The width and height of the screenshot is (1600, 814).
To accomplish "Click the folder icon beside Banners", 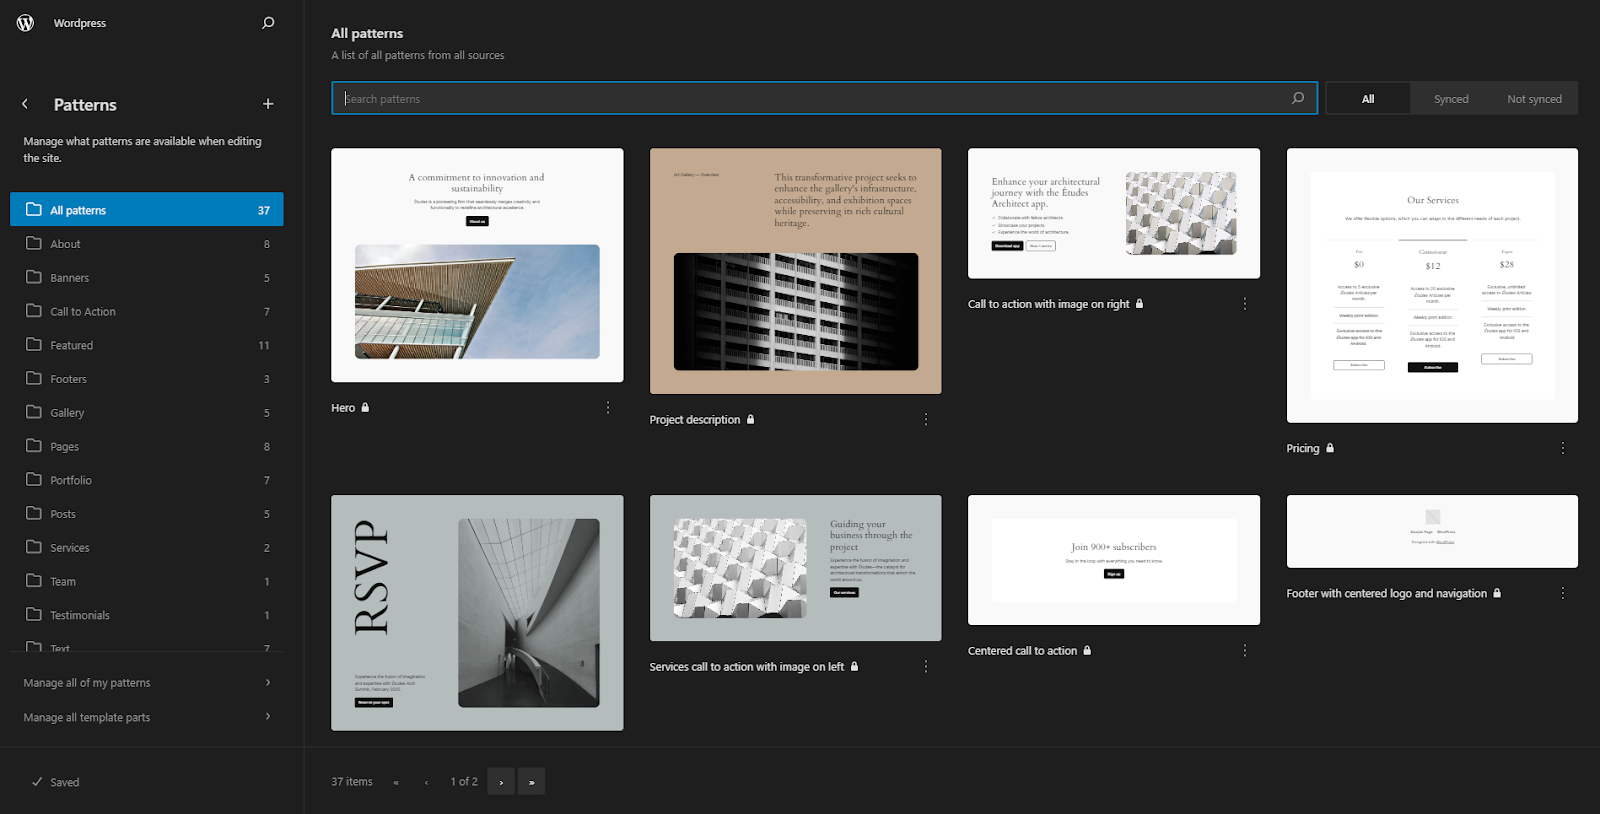I will point(34,277).
